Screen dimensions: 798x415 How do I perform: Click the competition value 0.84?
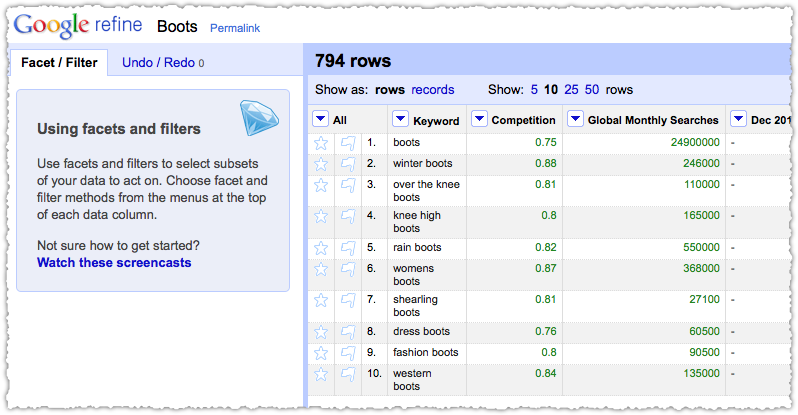point(546,373)
